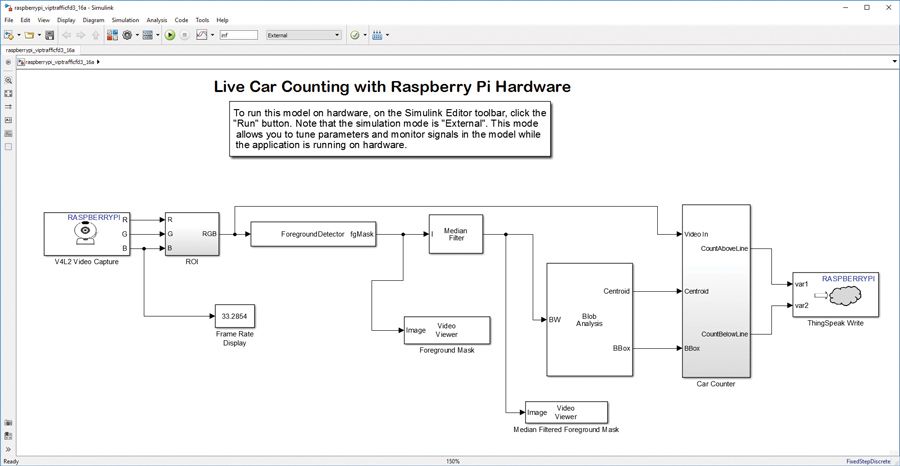Click the simulation stop time input field
This screenshot has width=900, height=466.
click(238, 35)
